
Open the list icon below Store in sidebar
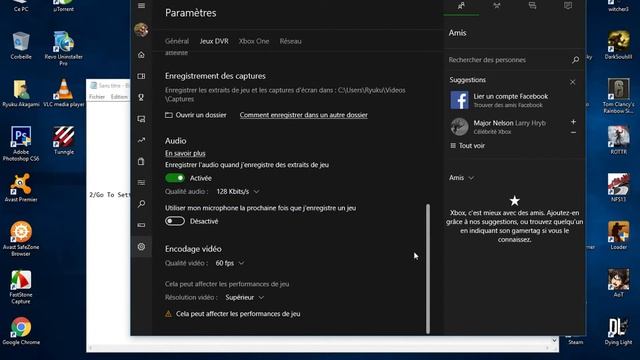coord(141,182)
